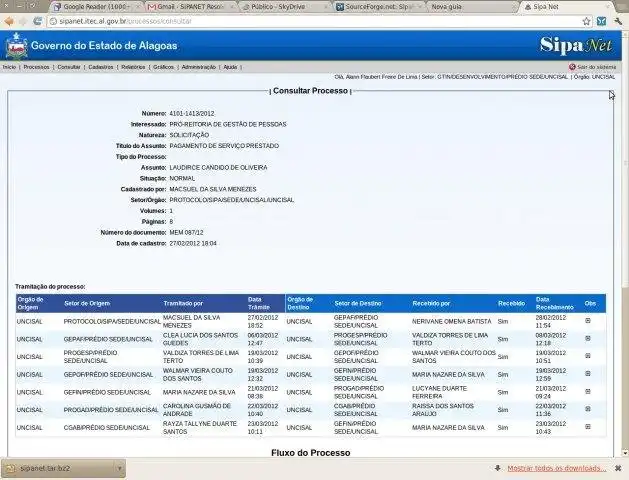Click CAROLINA GUSMÃO DE ANDRADE cell
The width and height of the screenshot is (629, 480).
click(197, 410)
